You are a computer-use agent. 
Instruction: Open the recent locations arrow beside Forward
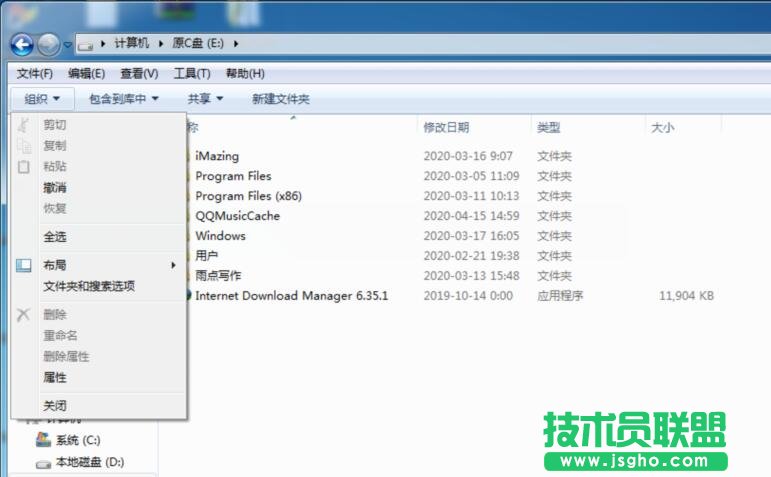[68, 45]
